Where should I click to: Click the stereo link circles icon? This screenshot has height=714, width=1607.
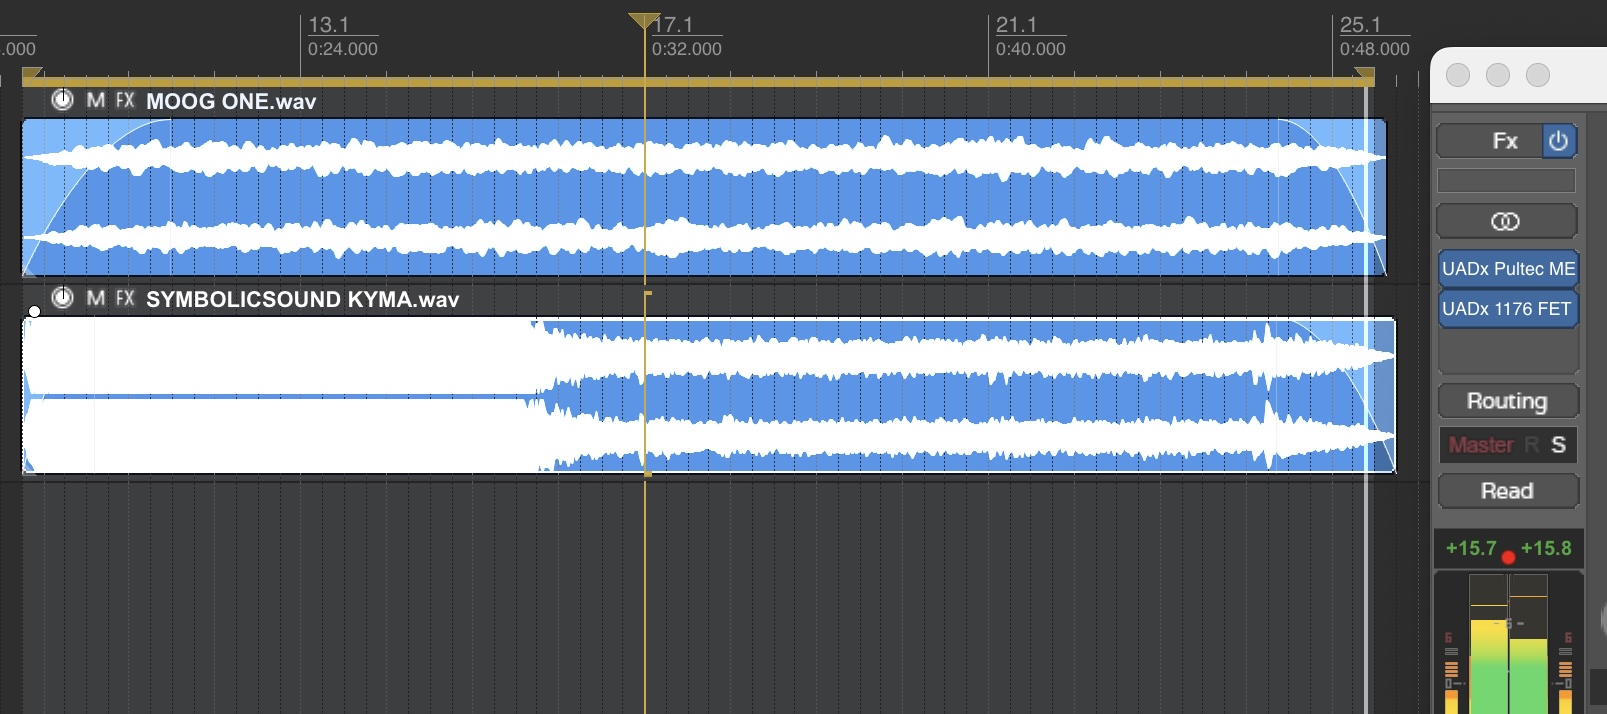(1506, 221)
